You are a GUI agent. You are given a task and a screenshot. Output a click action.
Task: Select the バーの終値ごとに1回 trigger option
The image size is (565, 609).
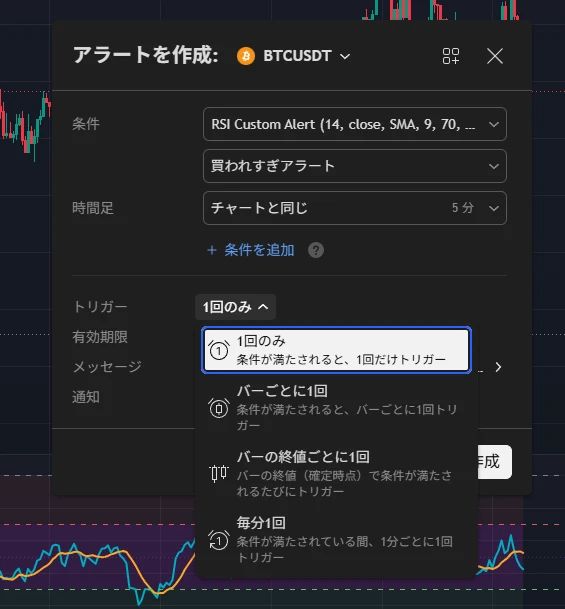click(337, 474)
